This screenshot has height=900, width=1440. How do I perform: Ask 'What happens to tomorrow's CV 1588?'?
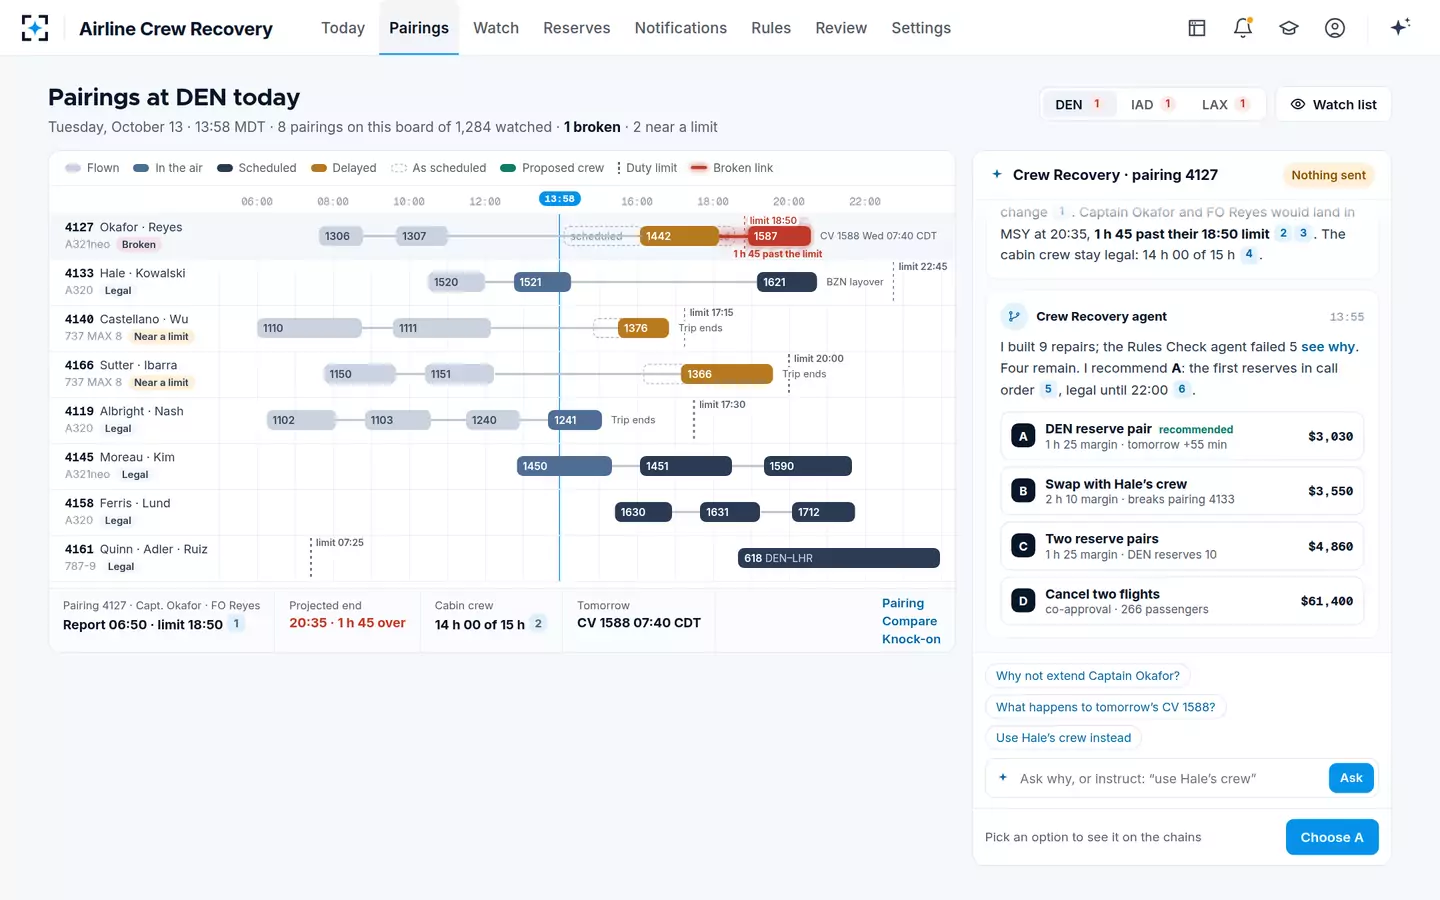pyautogui.click(x=1106, y=707)
